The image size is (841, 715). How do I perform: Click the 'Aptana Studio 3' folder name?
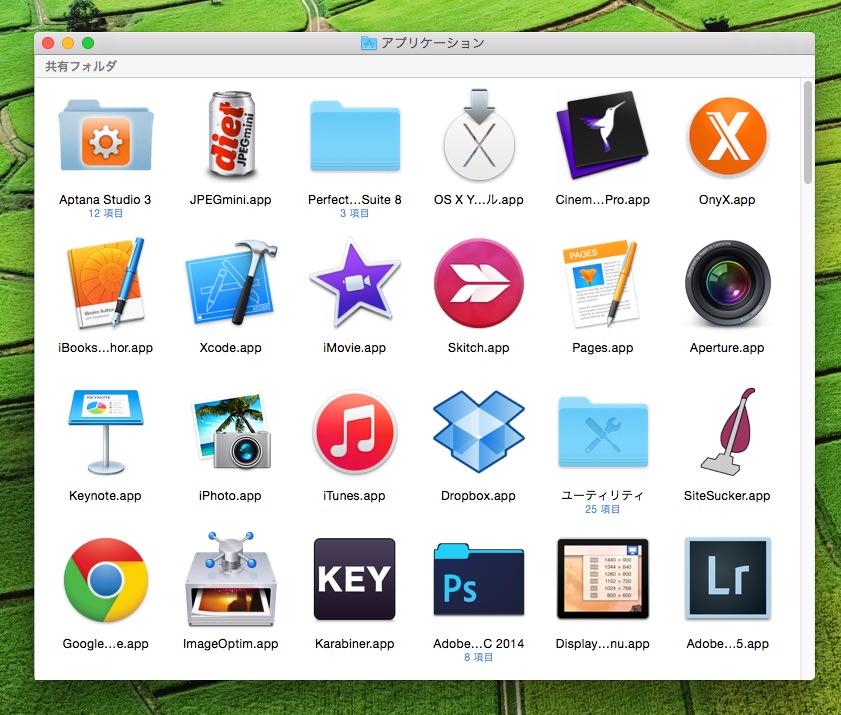coord(106,200)
